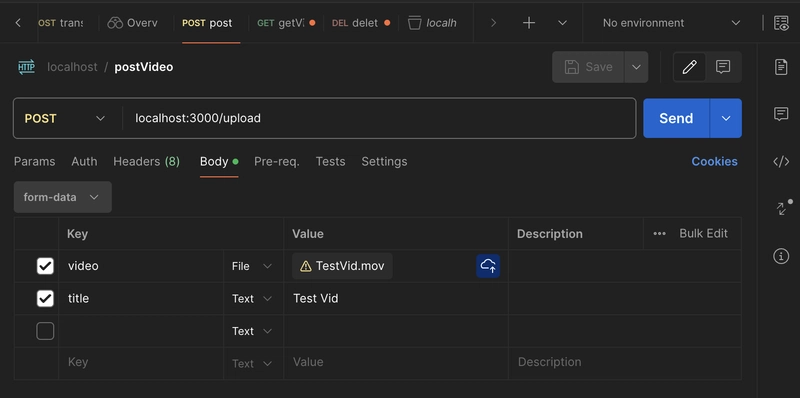This screenshot has height=398, width=800.
Task: Open the File type dropdown for video
Action: 252,266
